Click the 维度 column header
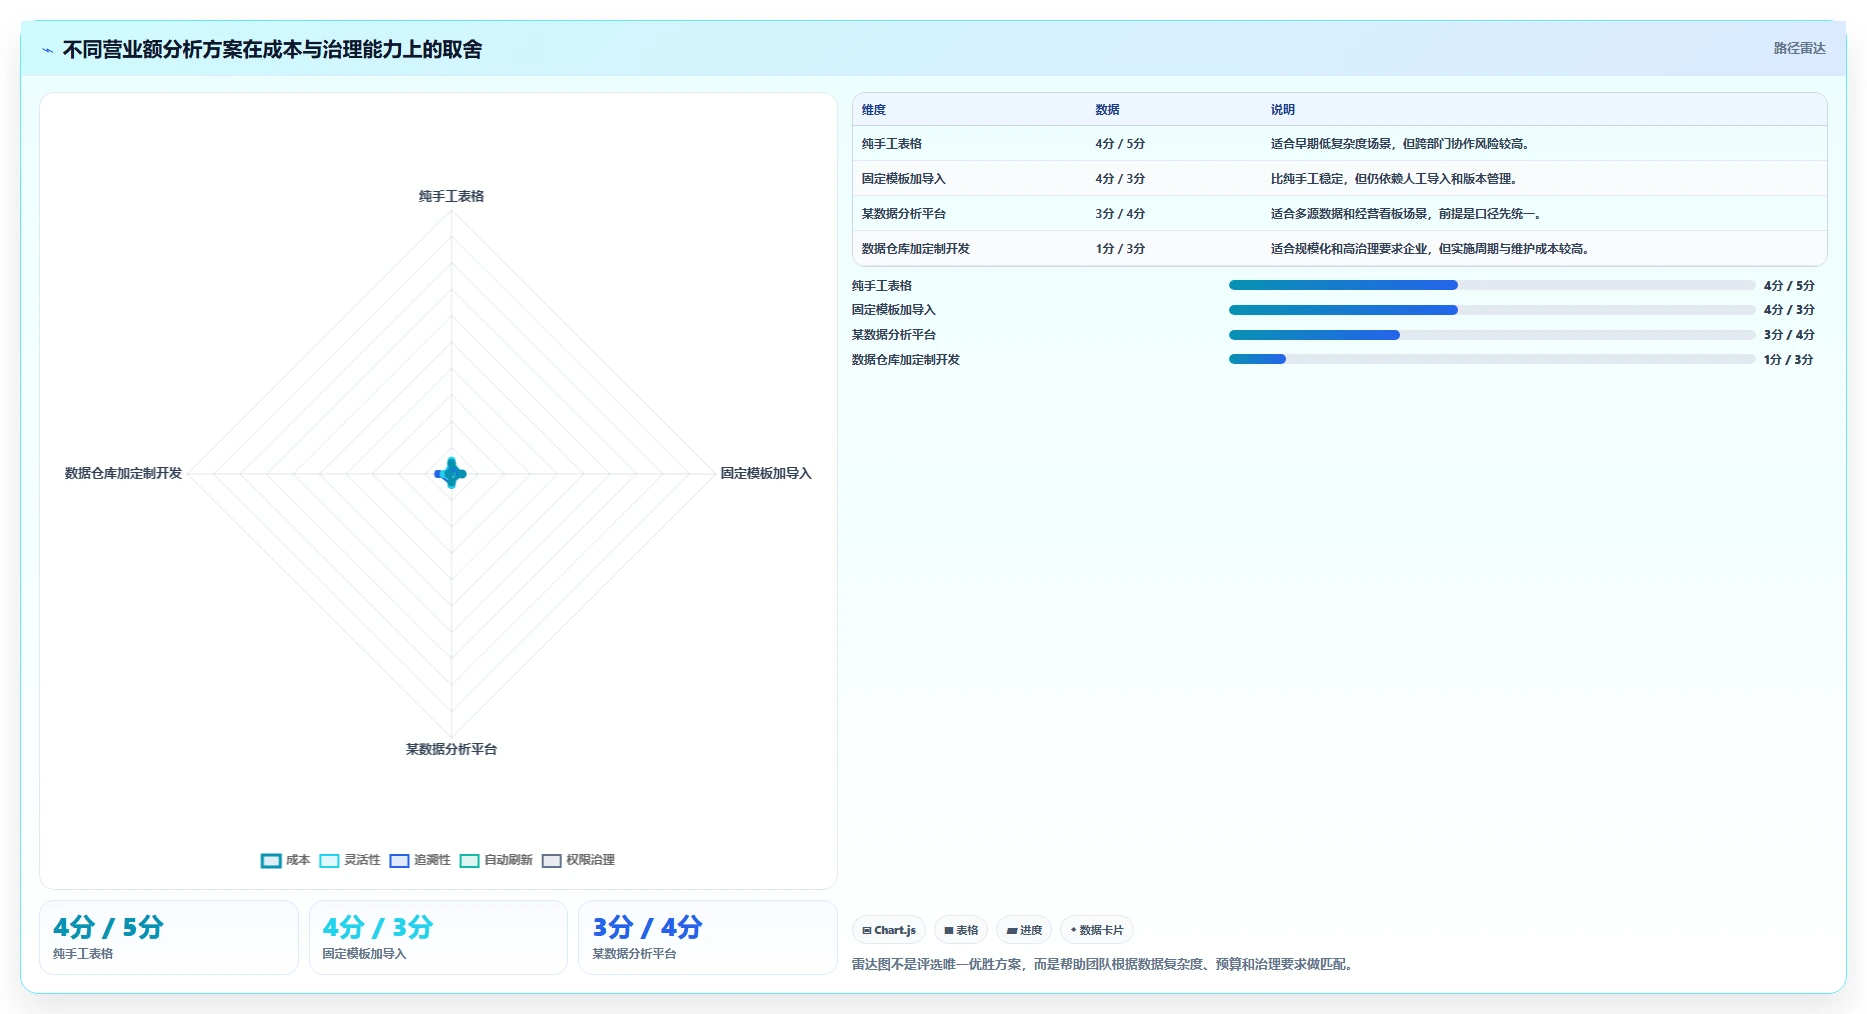The image size is (1867, 1014). (x=874, y=110)
